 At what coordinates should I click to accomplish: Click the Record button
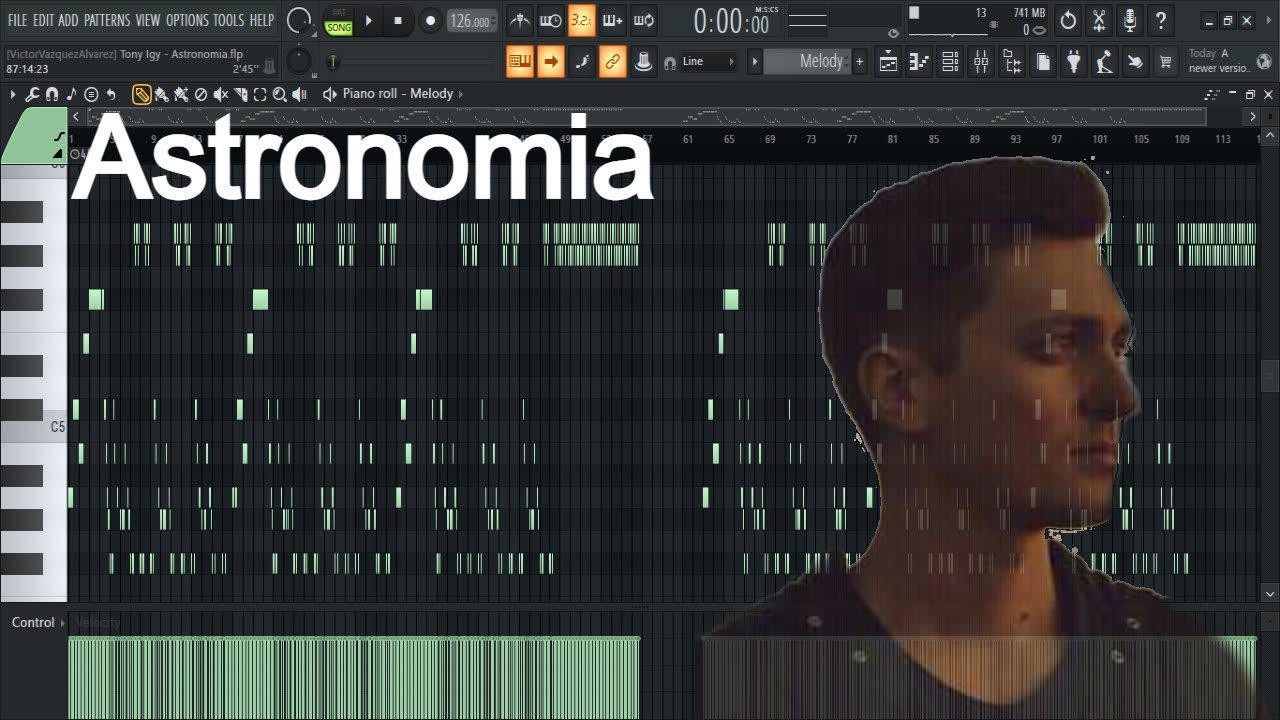[x=430, y=20]
